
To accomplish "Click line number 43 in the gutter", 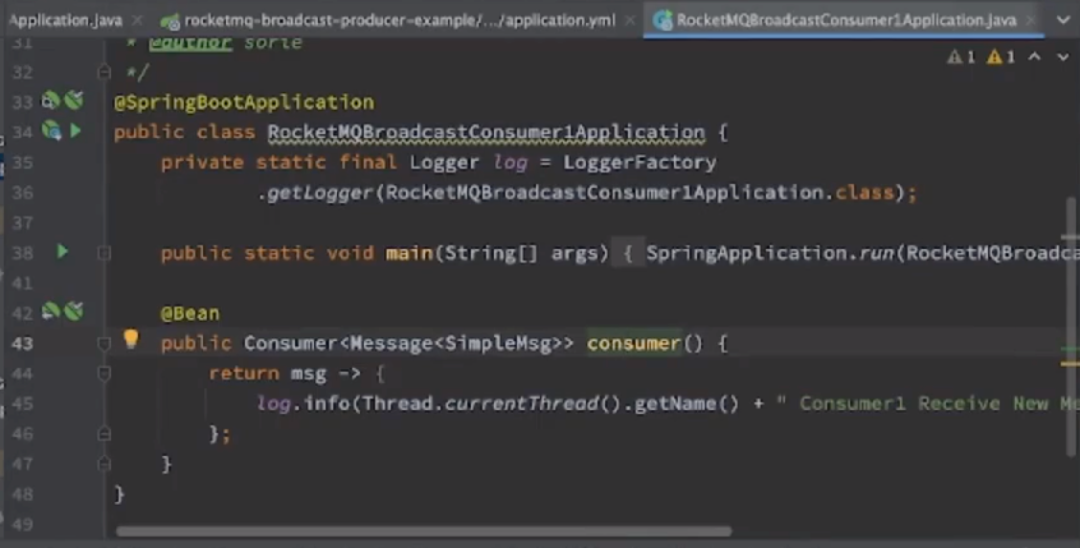I will [22, 344].
